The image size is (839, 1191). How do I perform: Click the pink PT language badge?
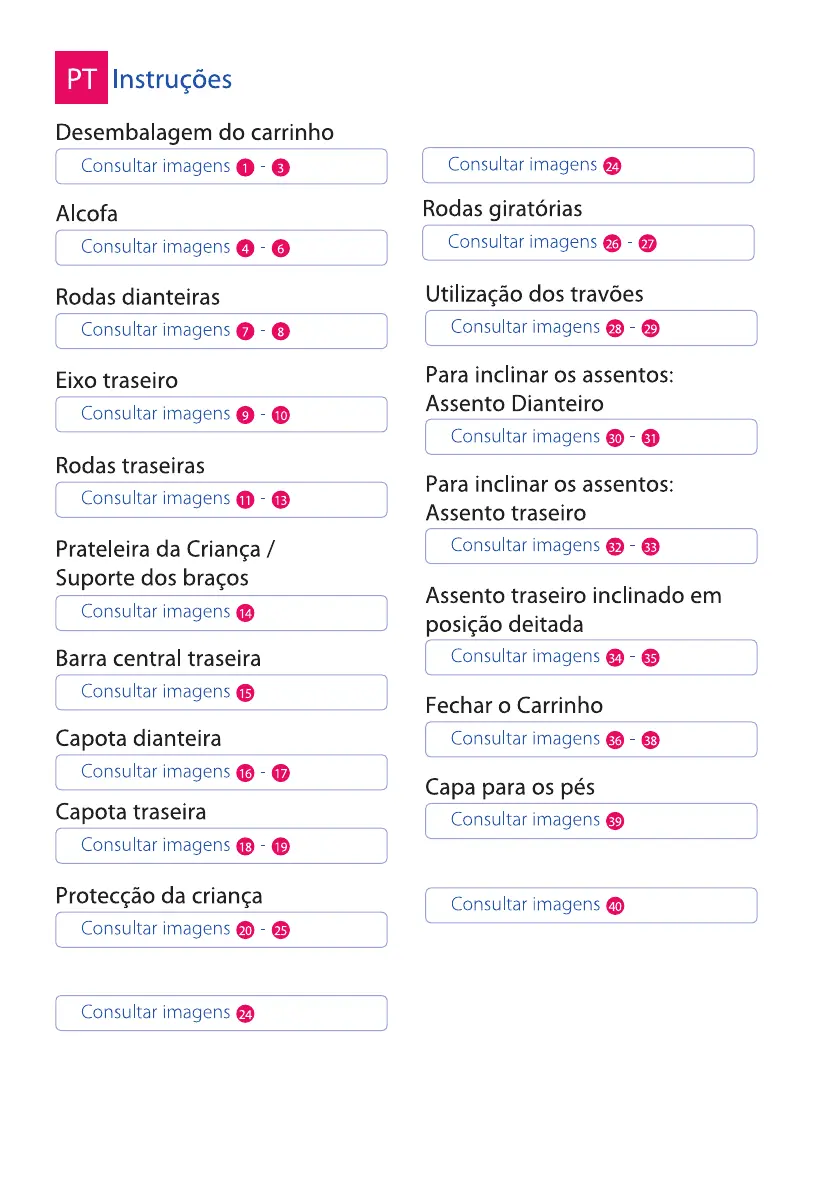[81, 79]
